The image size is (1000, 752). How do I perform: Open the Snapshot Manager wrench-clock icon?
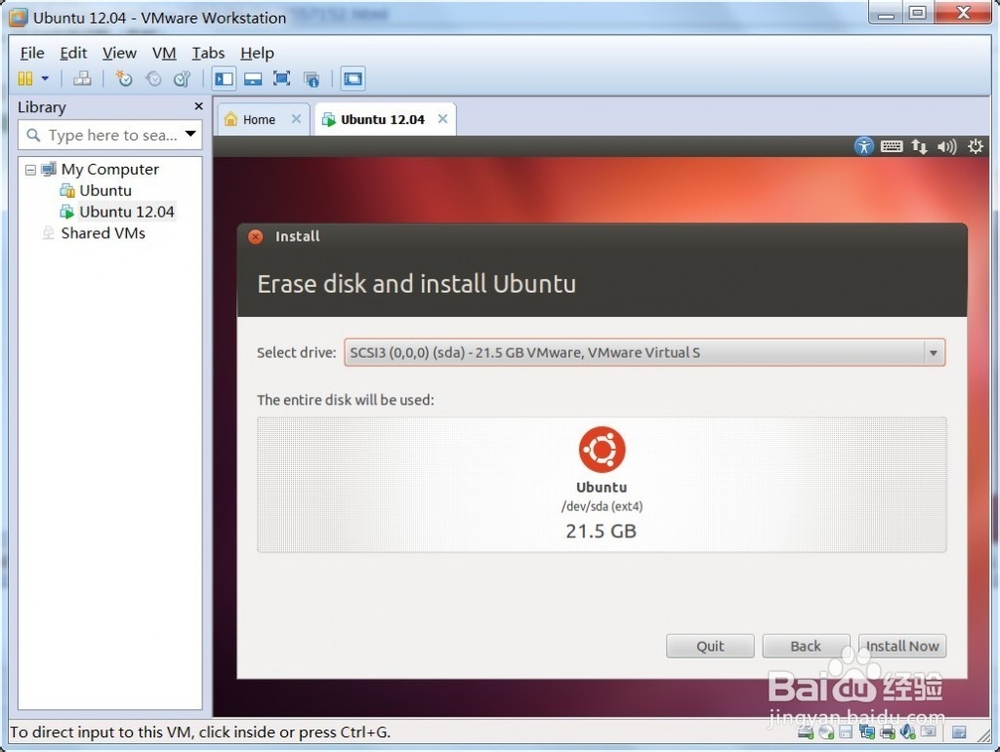point(182,78)
